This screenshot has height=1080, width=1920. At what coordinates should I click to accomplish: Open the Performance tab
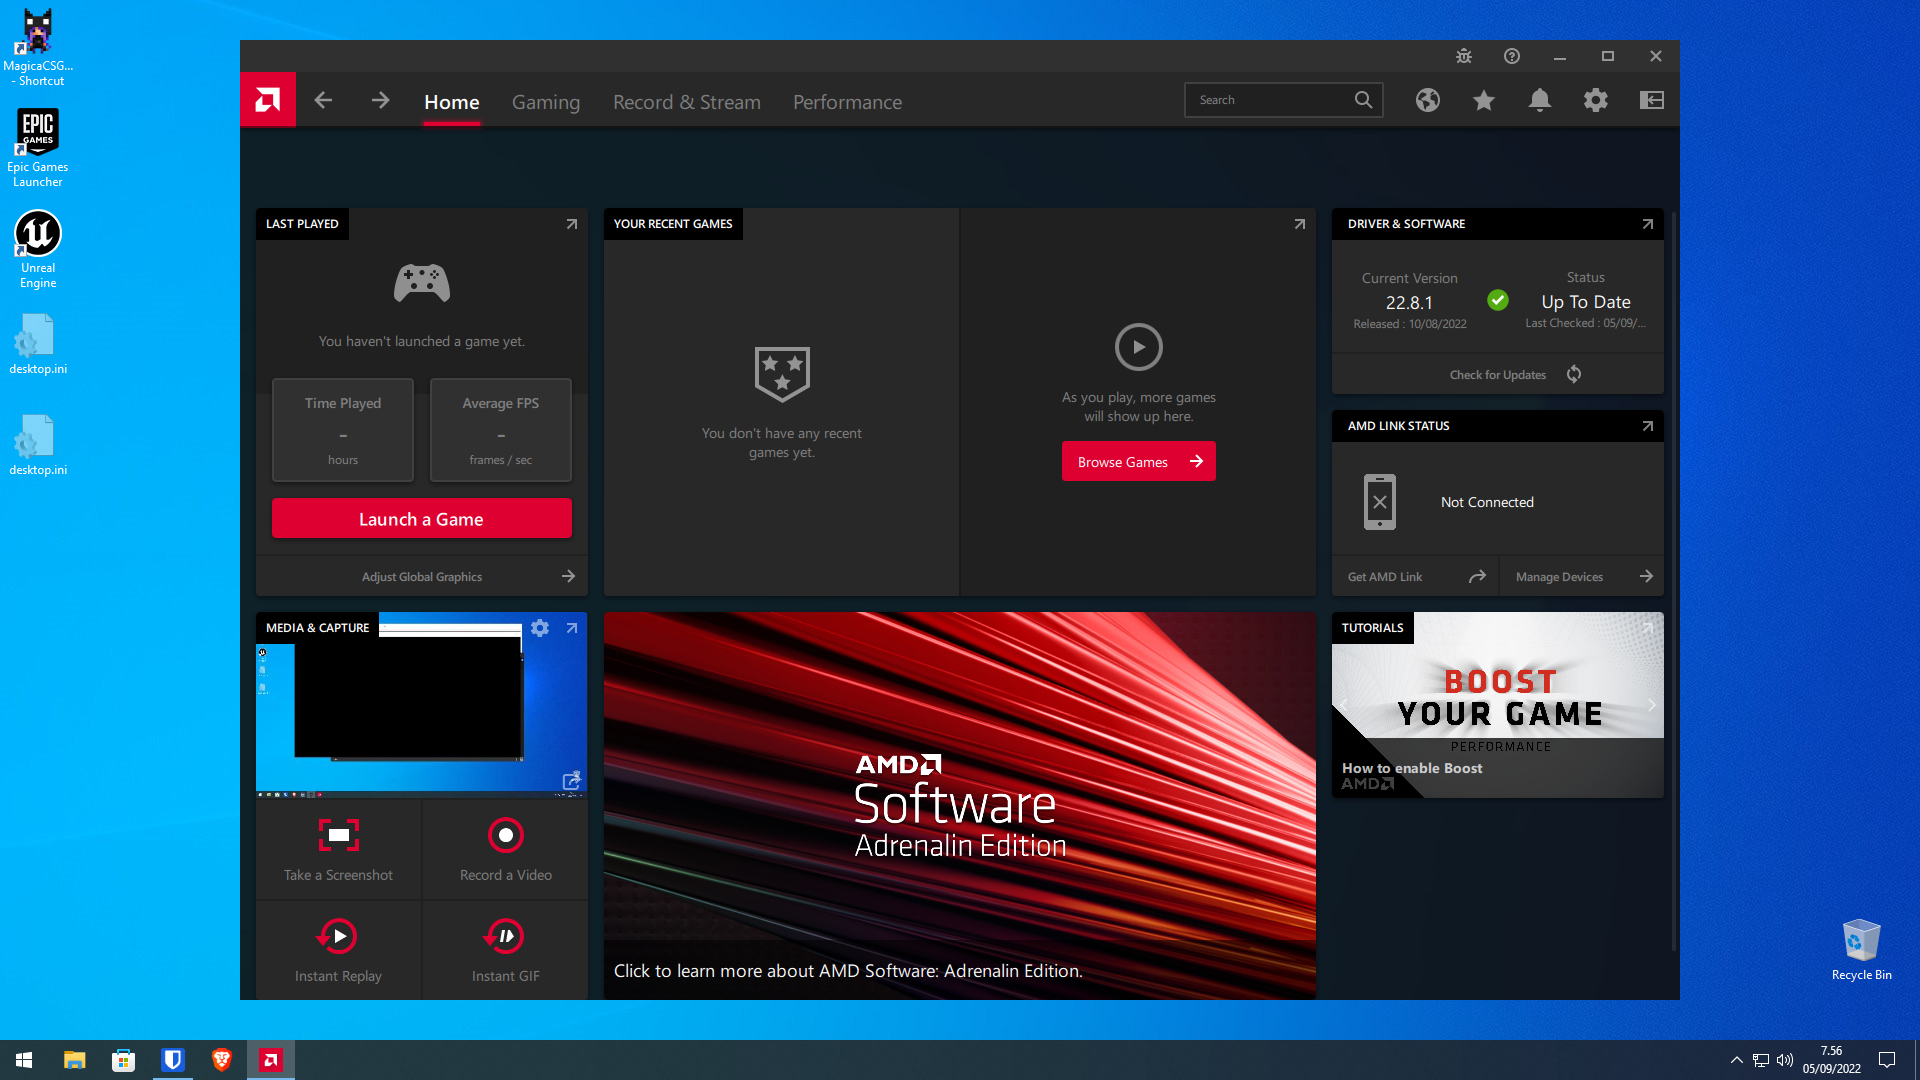(846, 102)
